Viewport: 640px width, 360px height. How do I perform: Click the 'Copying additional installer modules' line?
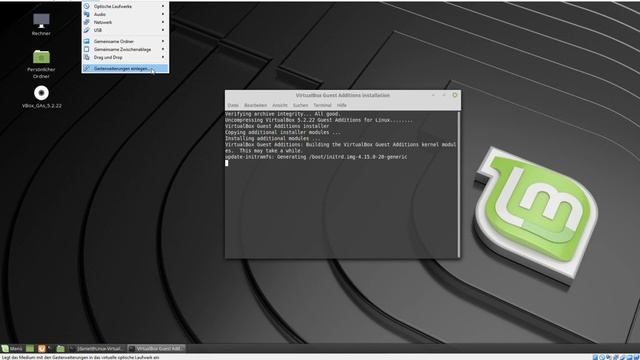coord(283,132)
